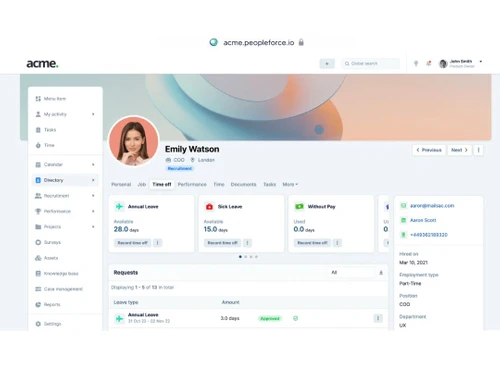Expand My activity submenu arrow
Screen dimensions: 500x375
tap(93, 114)
